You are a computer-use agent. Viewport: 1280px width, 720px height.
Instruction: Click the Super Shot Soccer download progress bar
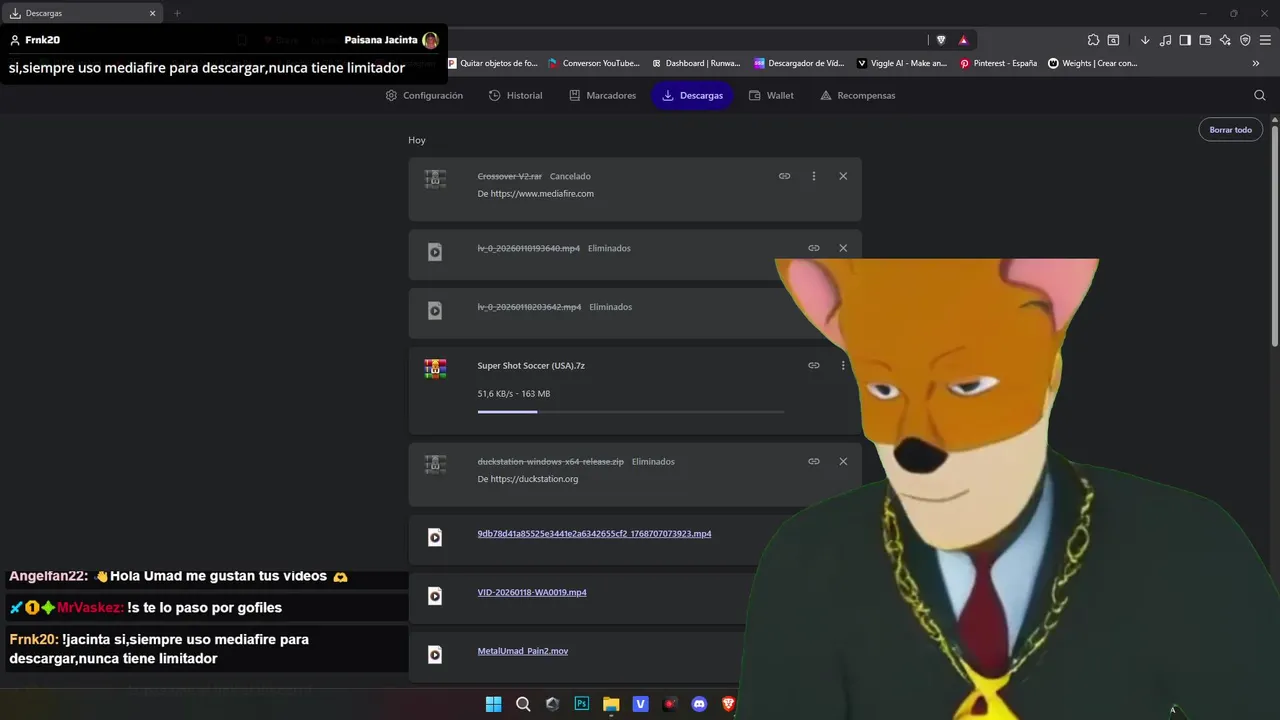click(631, 411)
